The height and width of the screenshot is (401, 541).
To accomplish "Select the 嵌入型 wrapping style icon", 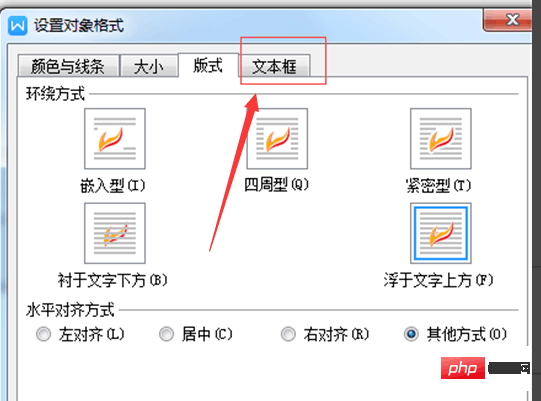I will (x=115, y=139).
